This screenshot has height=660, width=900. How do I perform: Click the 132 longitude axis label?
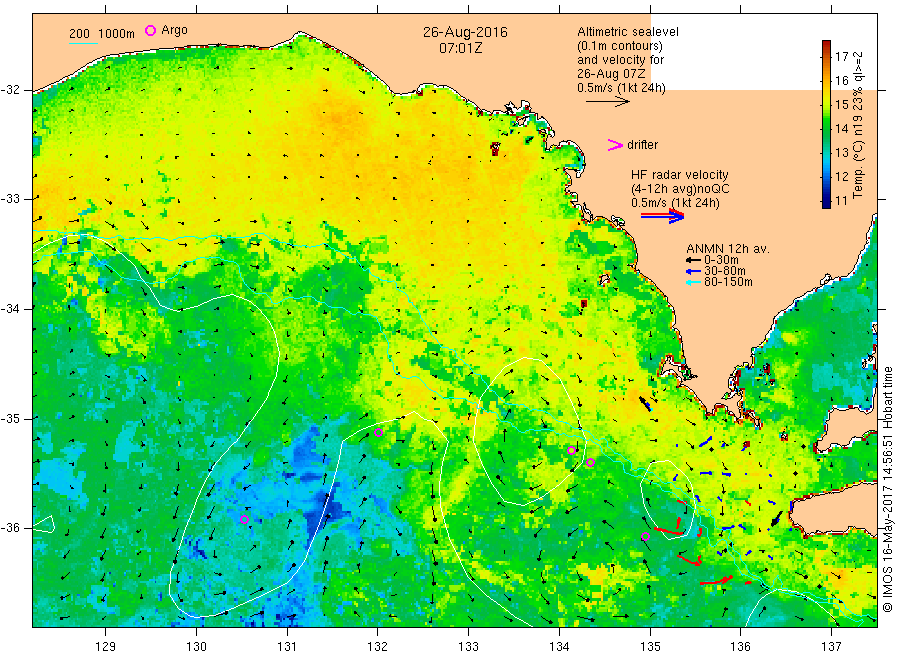click(378, 647)
